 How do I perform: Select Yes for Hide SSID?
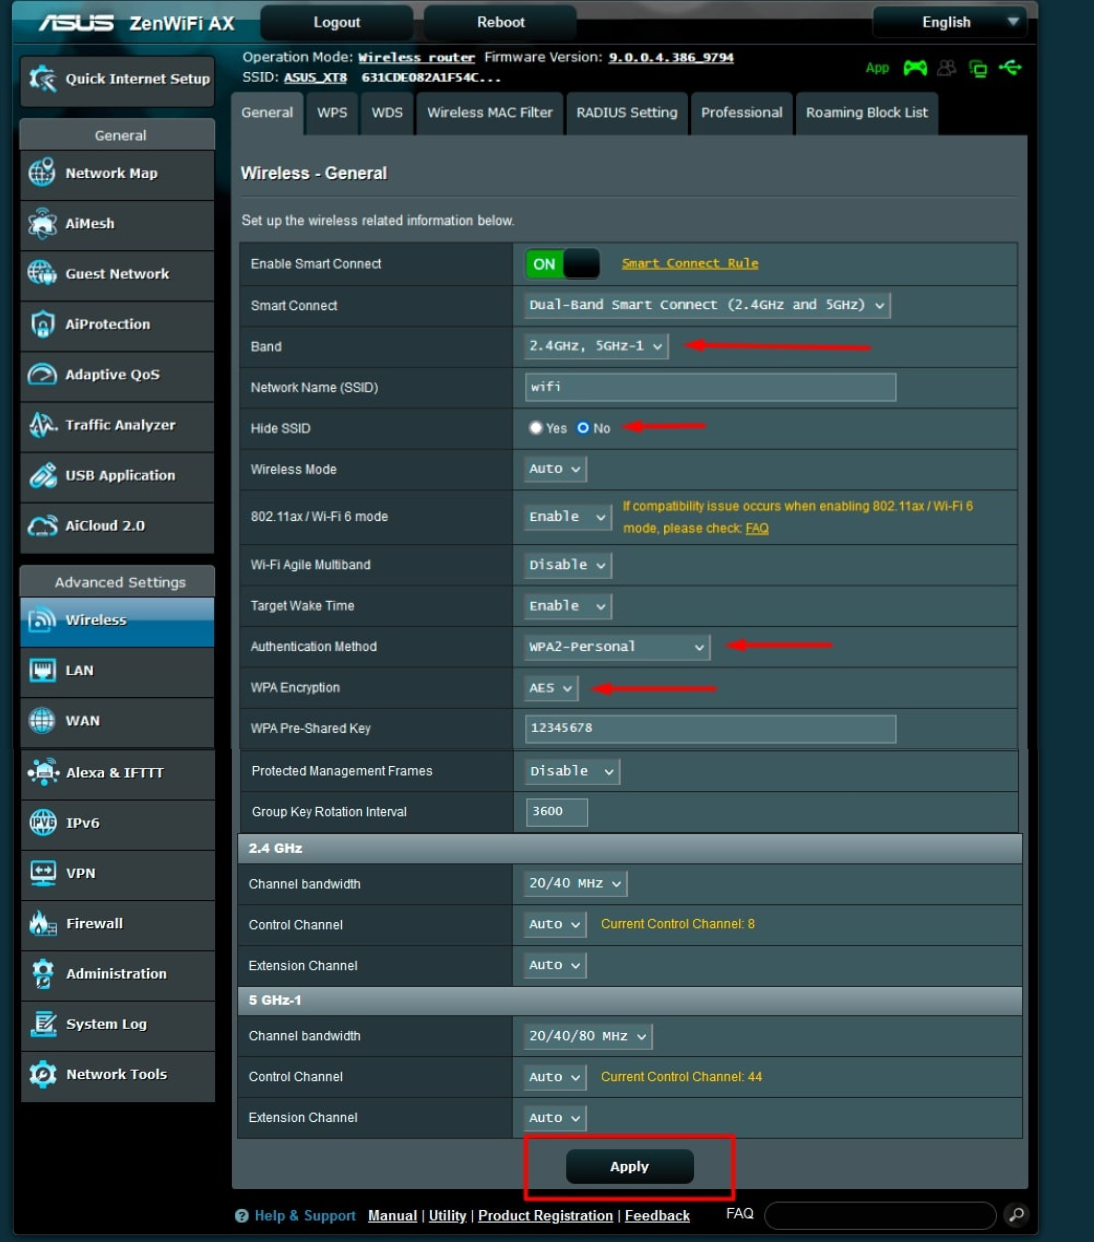(536, 428)
